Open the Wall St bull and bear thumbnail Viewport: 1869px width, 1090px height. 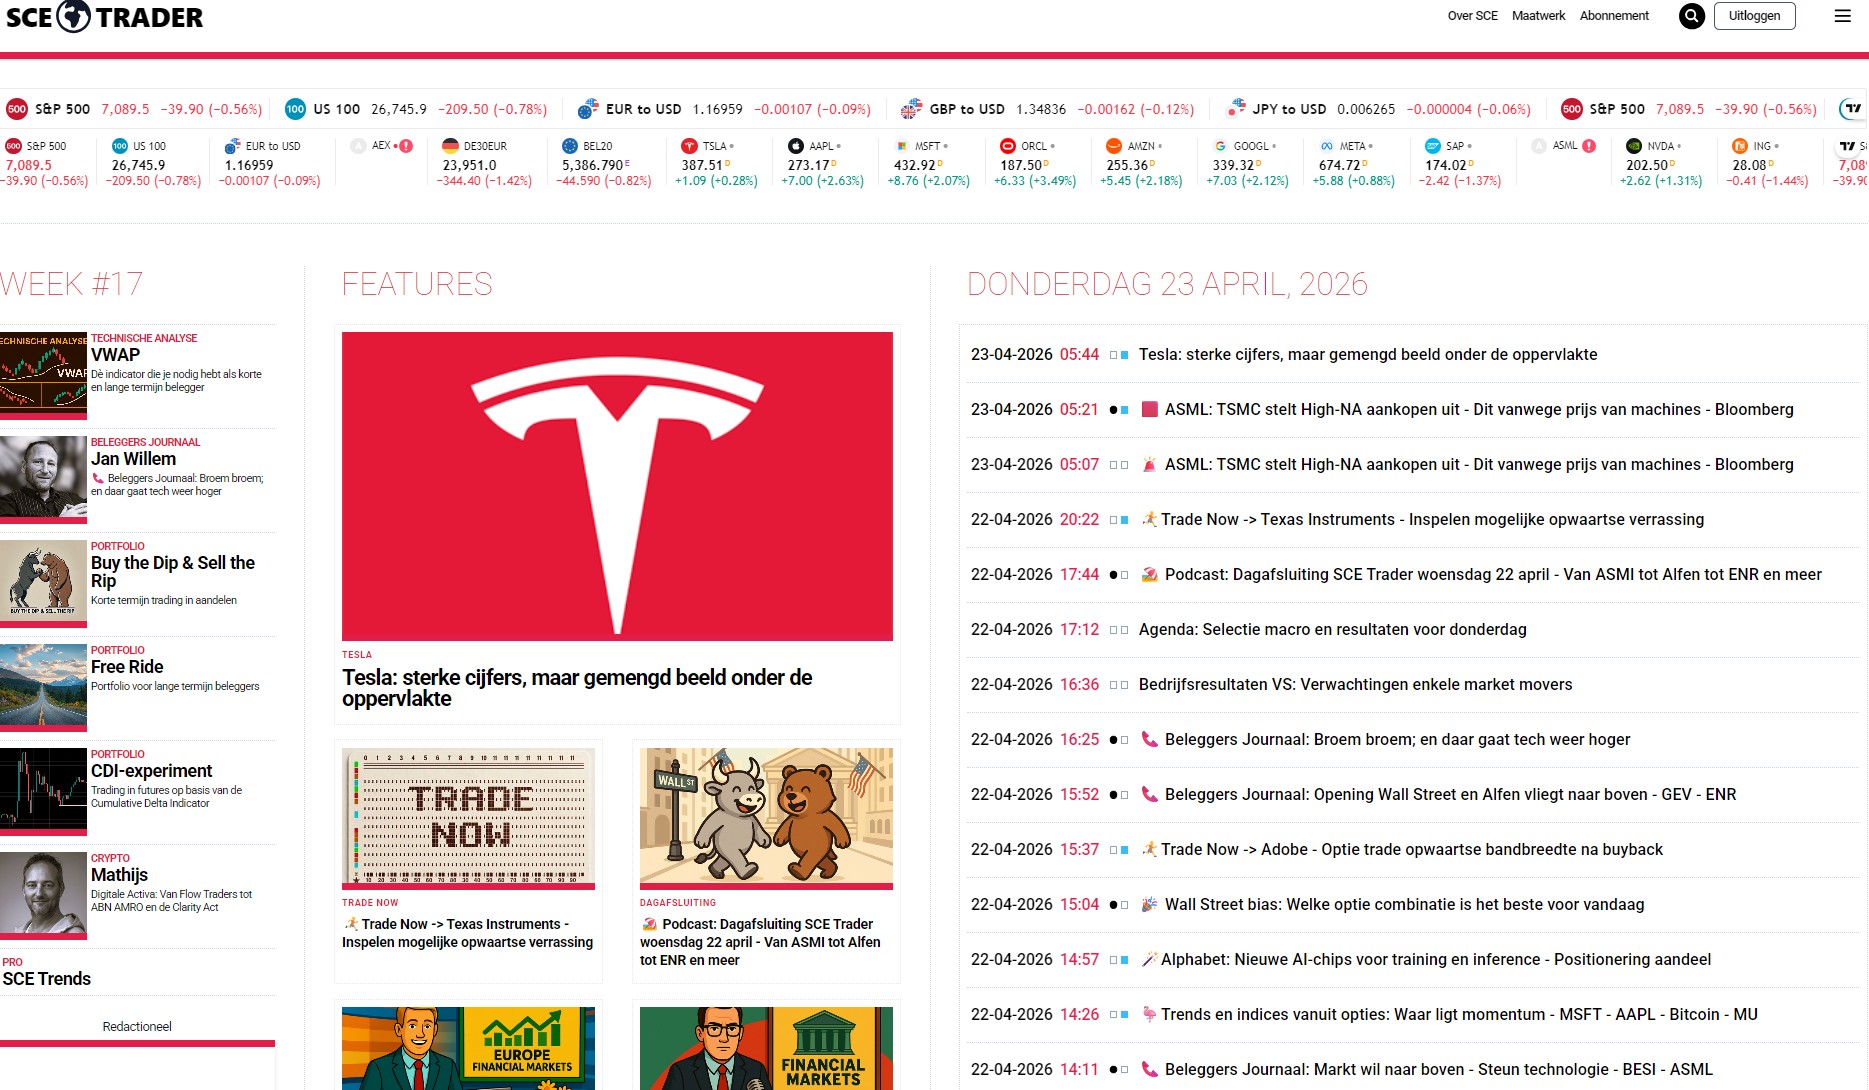pyautogui.click(x=766, y=819)
